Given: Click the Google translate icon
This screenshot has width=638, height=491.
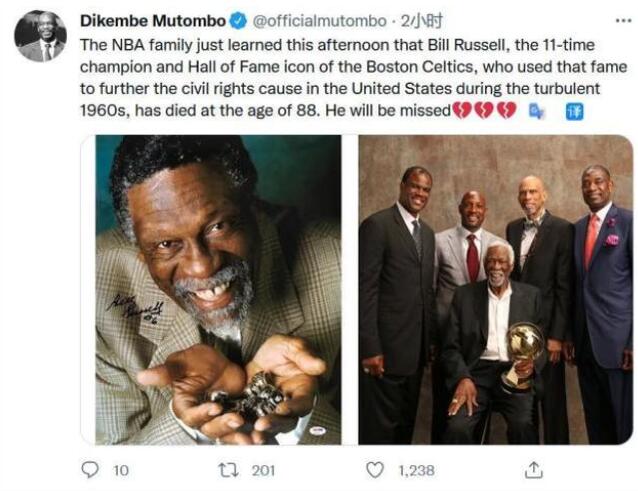Looking at the screenshot, I should (537, 111).
